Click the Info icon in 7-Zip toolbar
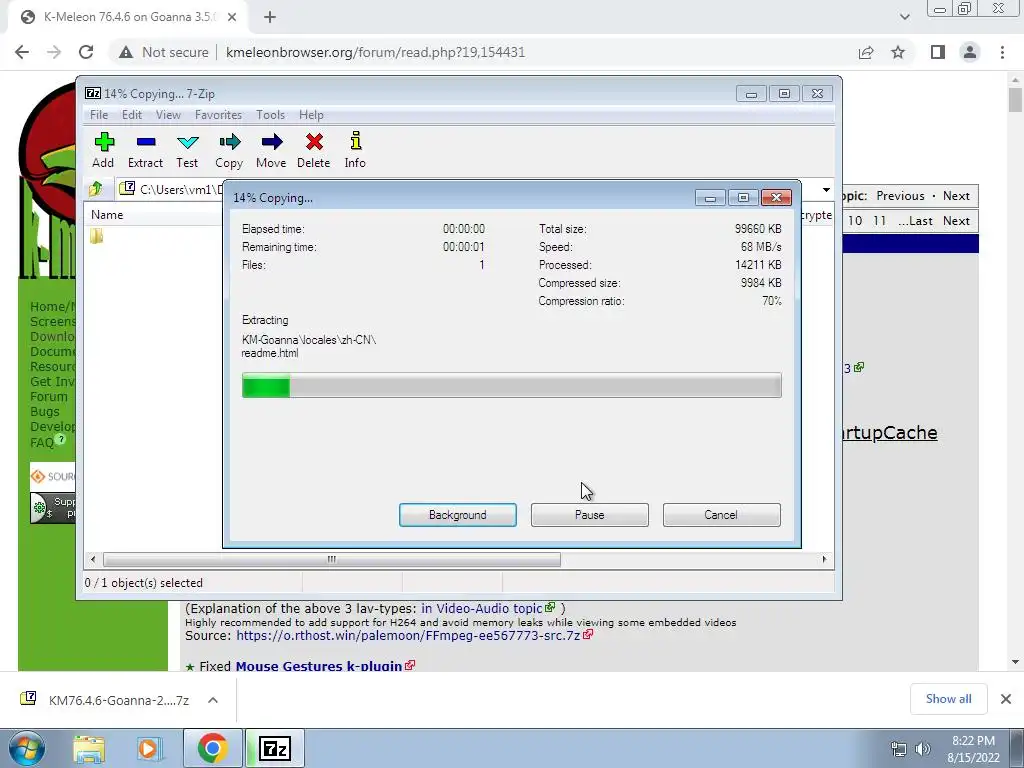The height and width of the screenshot is (768, 1024). click(x=355, y=150)
